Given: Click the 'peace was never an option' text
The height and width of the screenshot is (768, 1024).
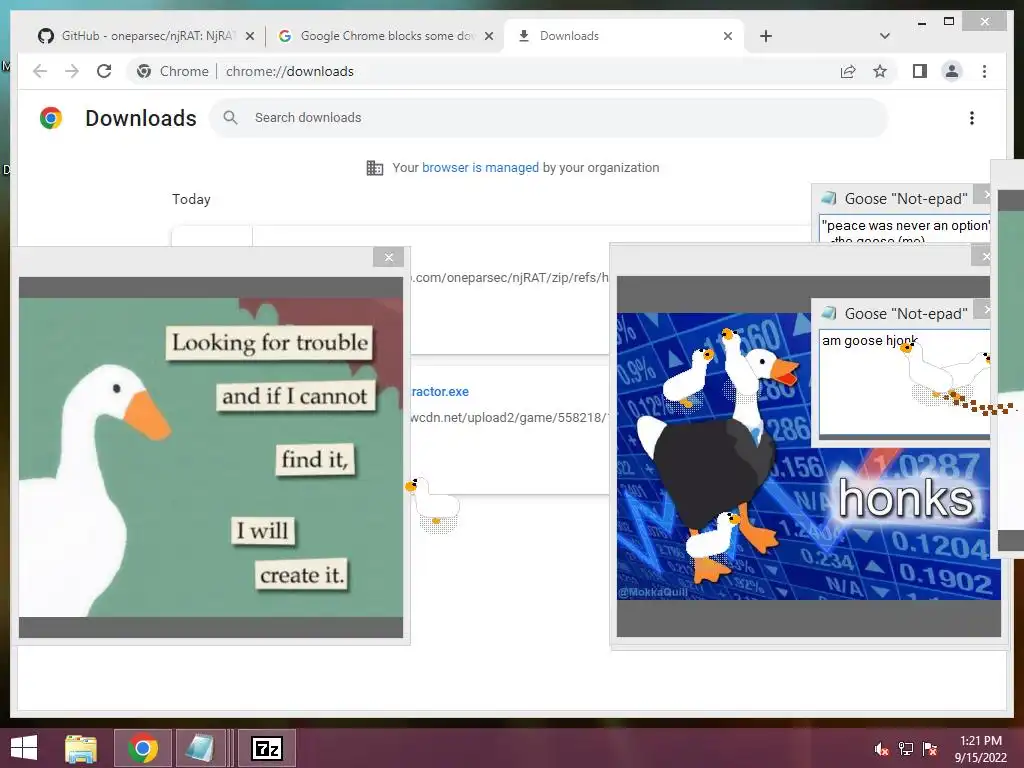Looking at the screenshot, I should click(906, 225).
